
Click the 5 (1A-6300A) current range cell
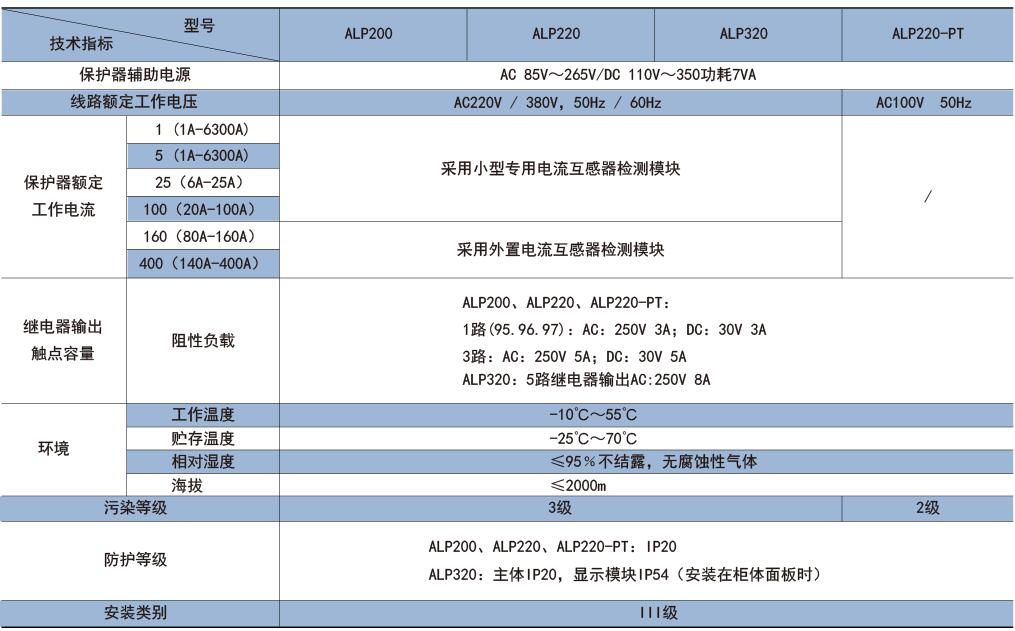point(202,155)
